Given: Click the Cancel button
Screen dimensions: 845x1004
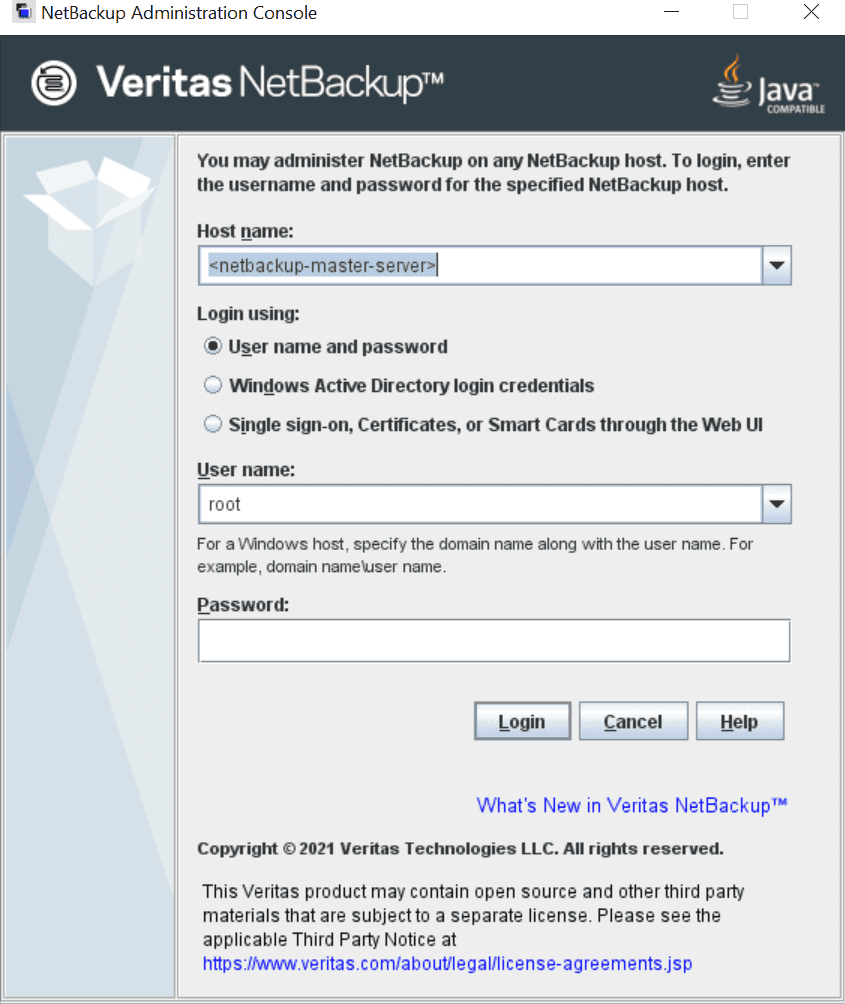Looking at the screenshot, I should pyautogui.click(x=633, y=720).
